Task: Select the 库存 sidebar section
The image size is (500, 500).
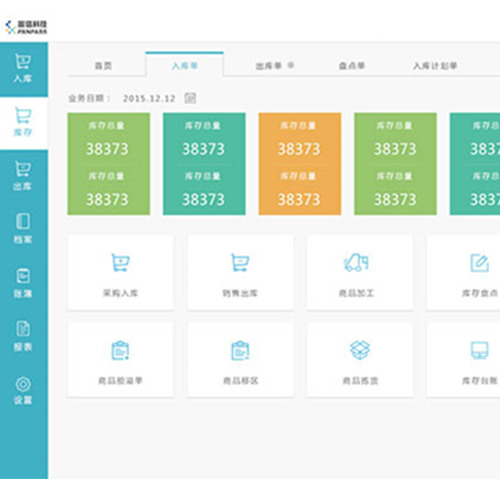Action: click(x=23, y=123)
